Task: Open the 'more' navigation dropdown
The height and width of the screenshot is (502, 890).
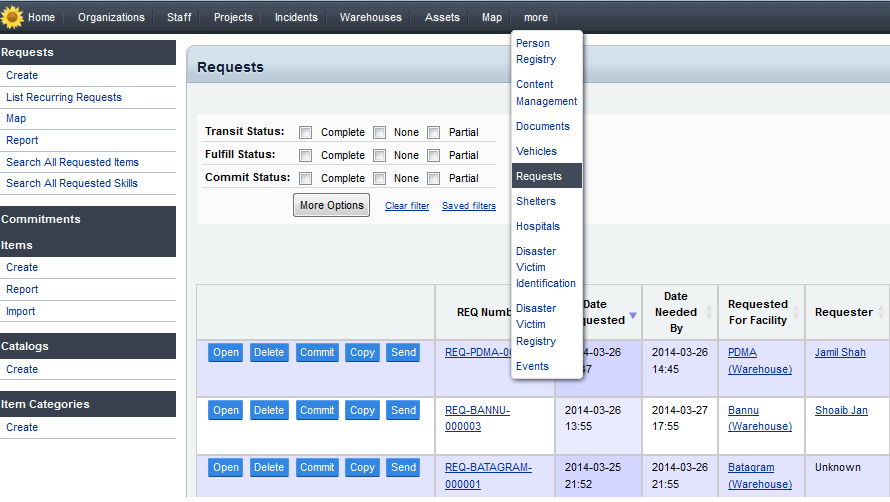Action: [535, 17]
